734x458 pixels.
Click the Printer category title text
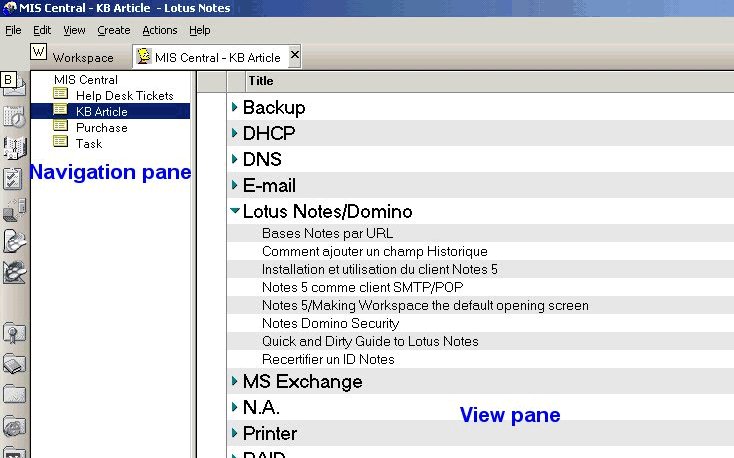270,433
